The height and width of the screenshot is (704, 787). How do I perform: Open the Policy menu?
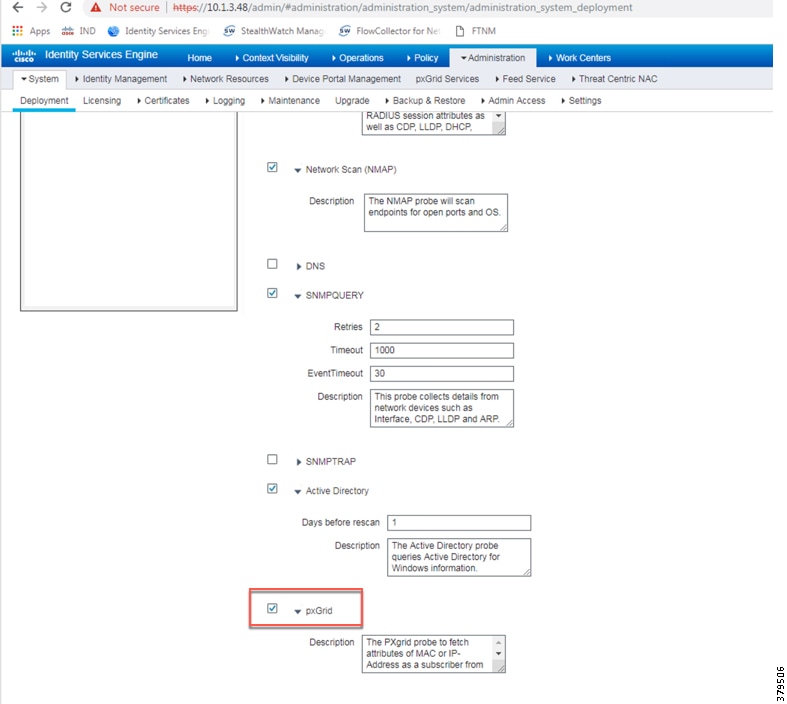click(x=423, y=58)
